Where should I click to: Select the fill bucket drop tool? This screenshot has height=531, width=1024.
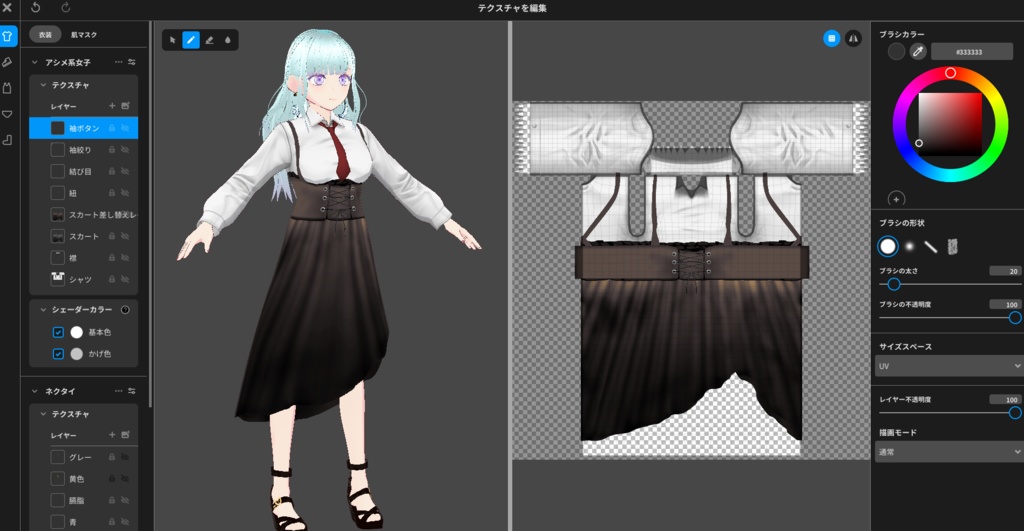227,40
